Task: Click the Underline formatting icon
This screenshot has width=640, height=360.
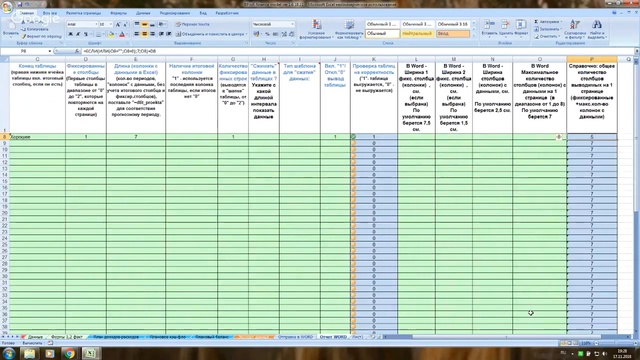Action: (85, 34)
